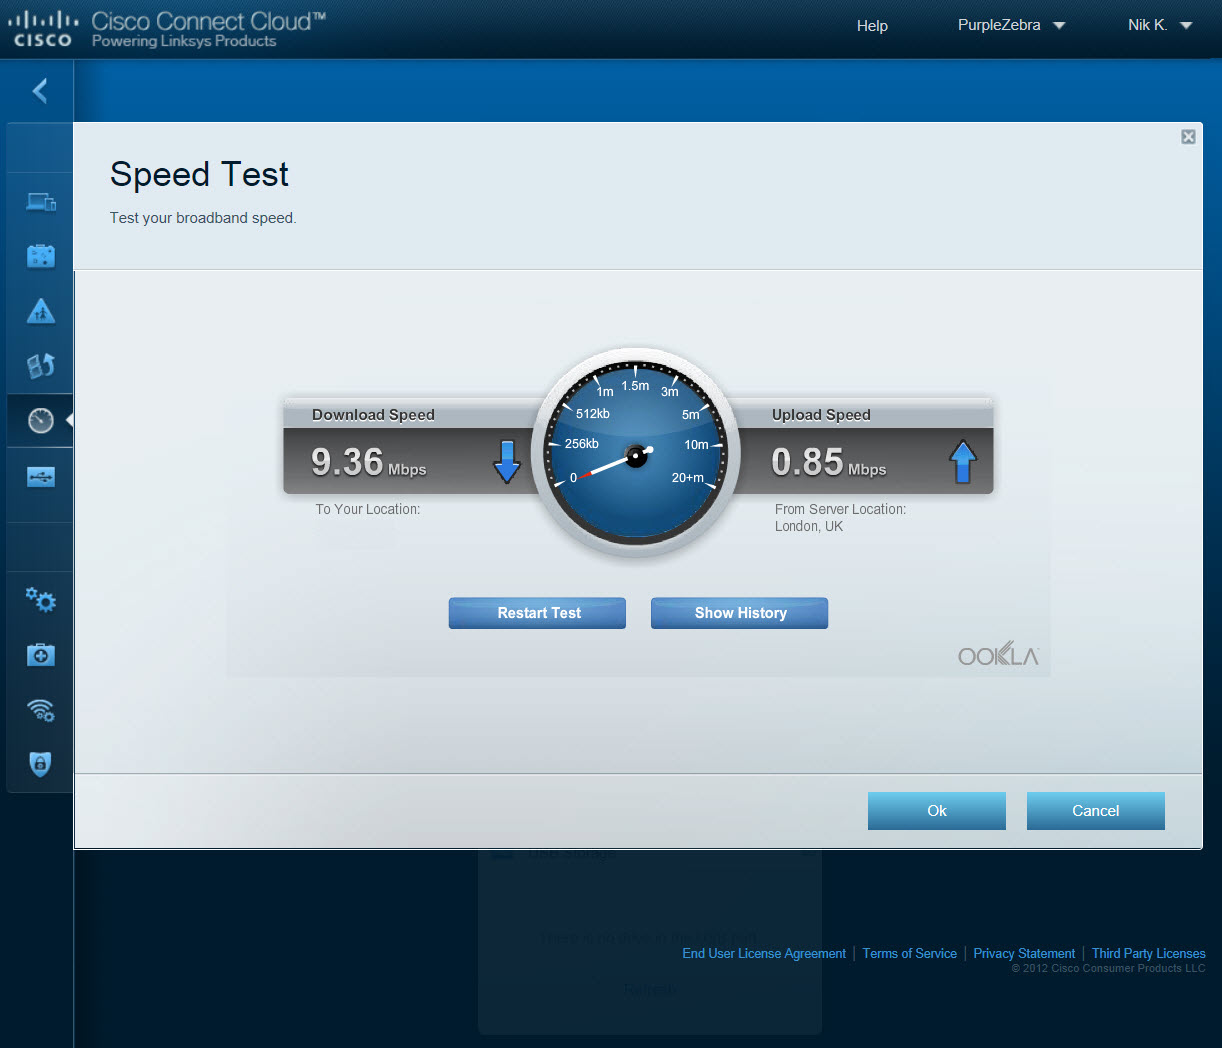Open Connectivity gears sidebar icon
The height and width of the screenshot is (1048, 1222).
pos(41,599)
